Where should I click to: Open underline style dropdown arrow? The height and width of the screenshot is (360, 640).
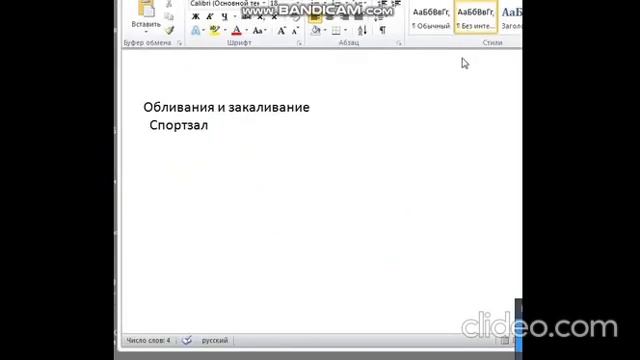pos(235,17)
